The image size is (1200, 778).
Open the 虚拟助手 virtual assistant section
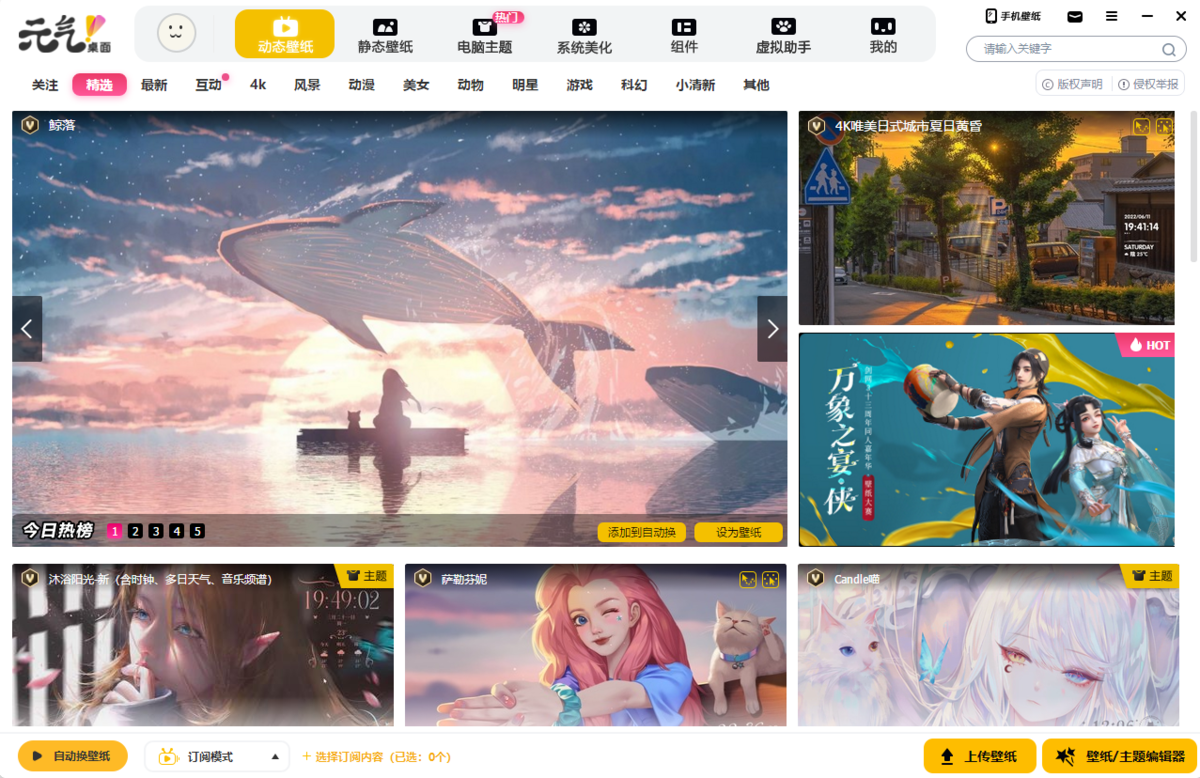[x=783, y=35]
